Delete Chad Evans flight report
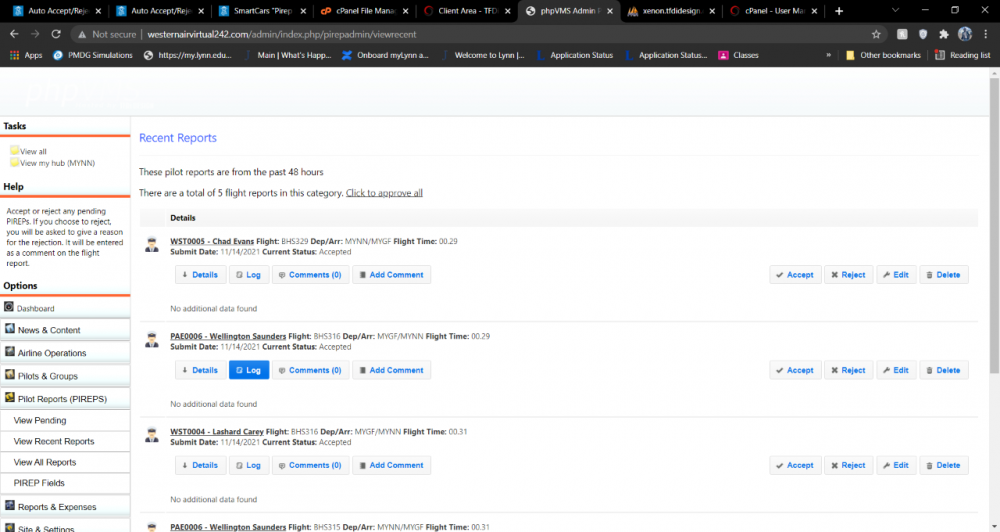 pyautogui.click(x=944, y=275)
